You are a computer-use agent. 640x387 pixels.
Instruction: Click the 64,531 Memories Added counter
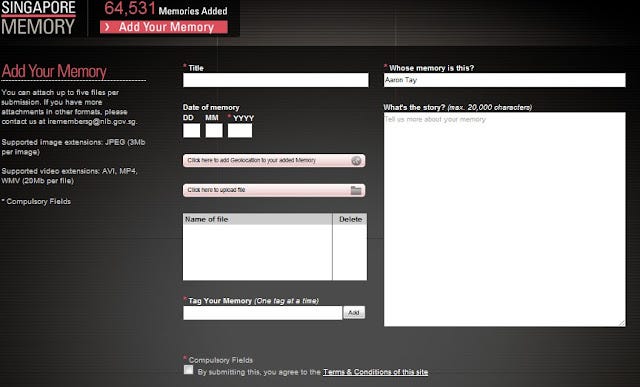pos(166,9)
